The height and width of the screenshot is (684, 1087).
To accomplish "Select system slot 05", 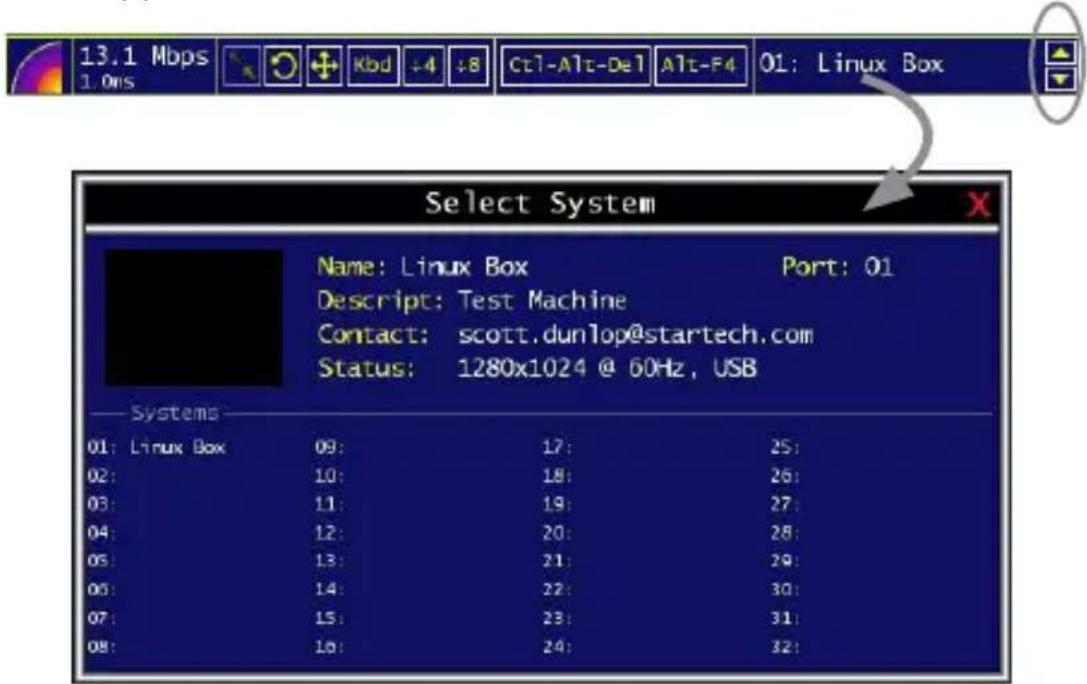I will [x=101, y=560].
